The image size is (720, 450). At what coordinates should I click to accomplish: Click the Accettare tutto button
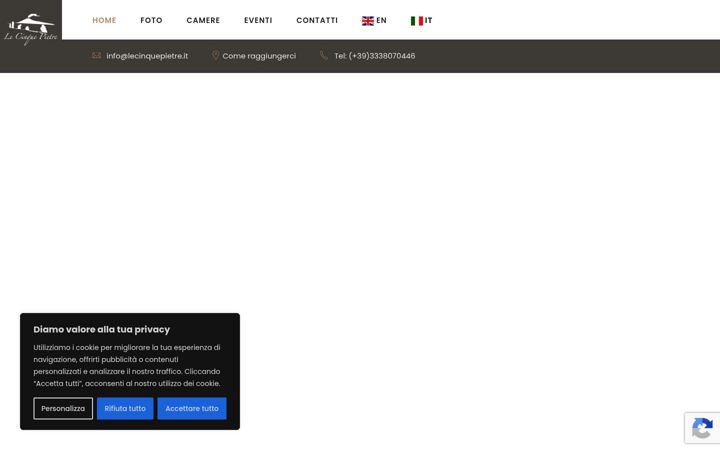click(x=192, y=408)
